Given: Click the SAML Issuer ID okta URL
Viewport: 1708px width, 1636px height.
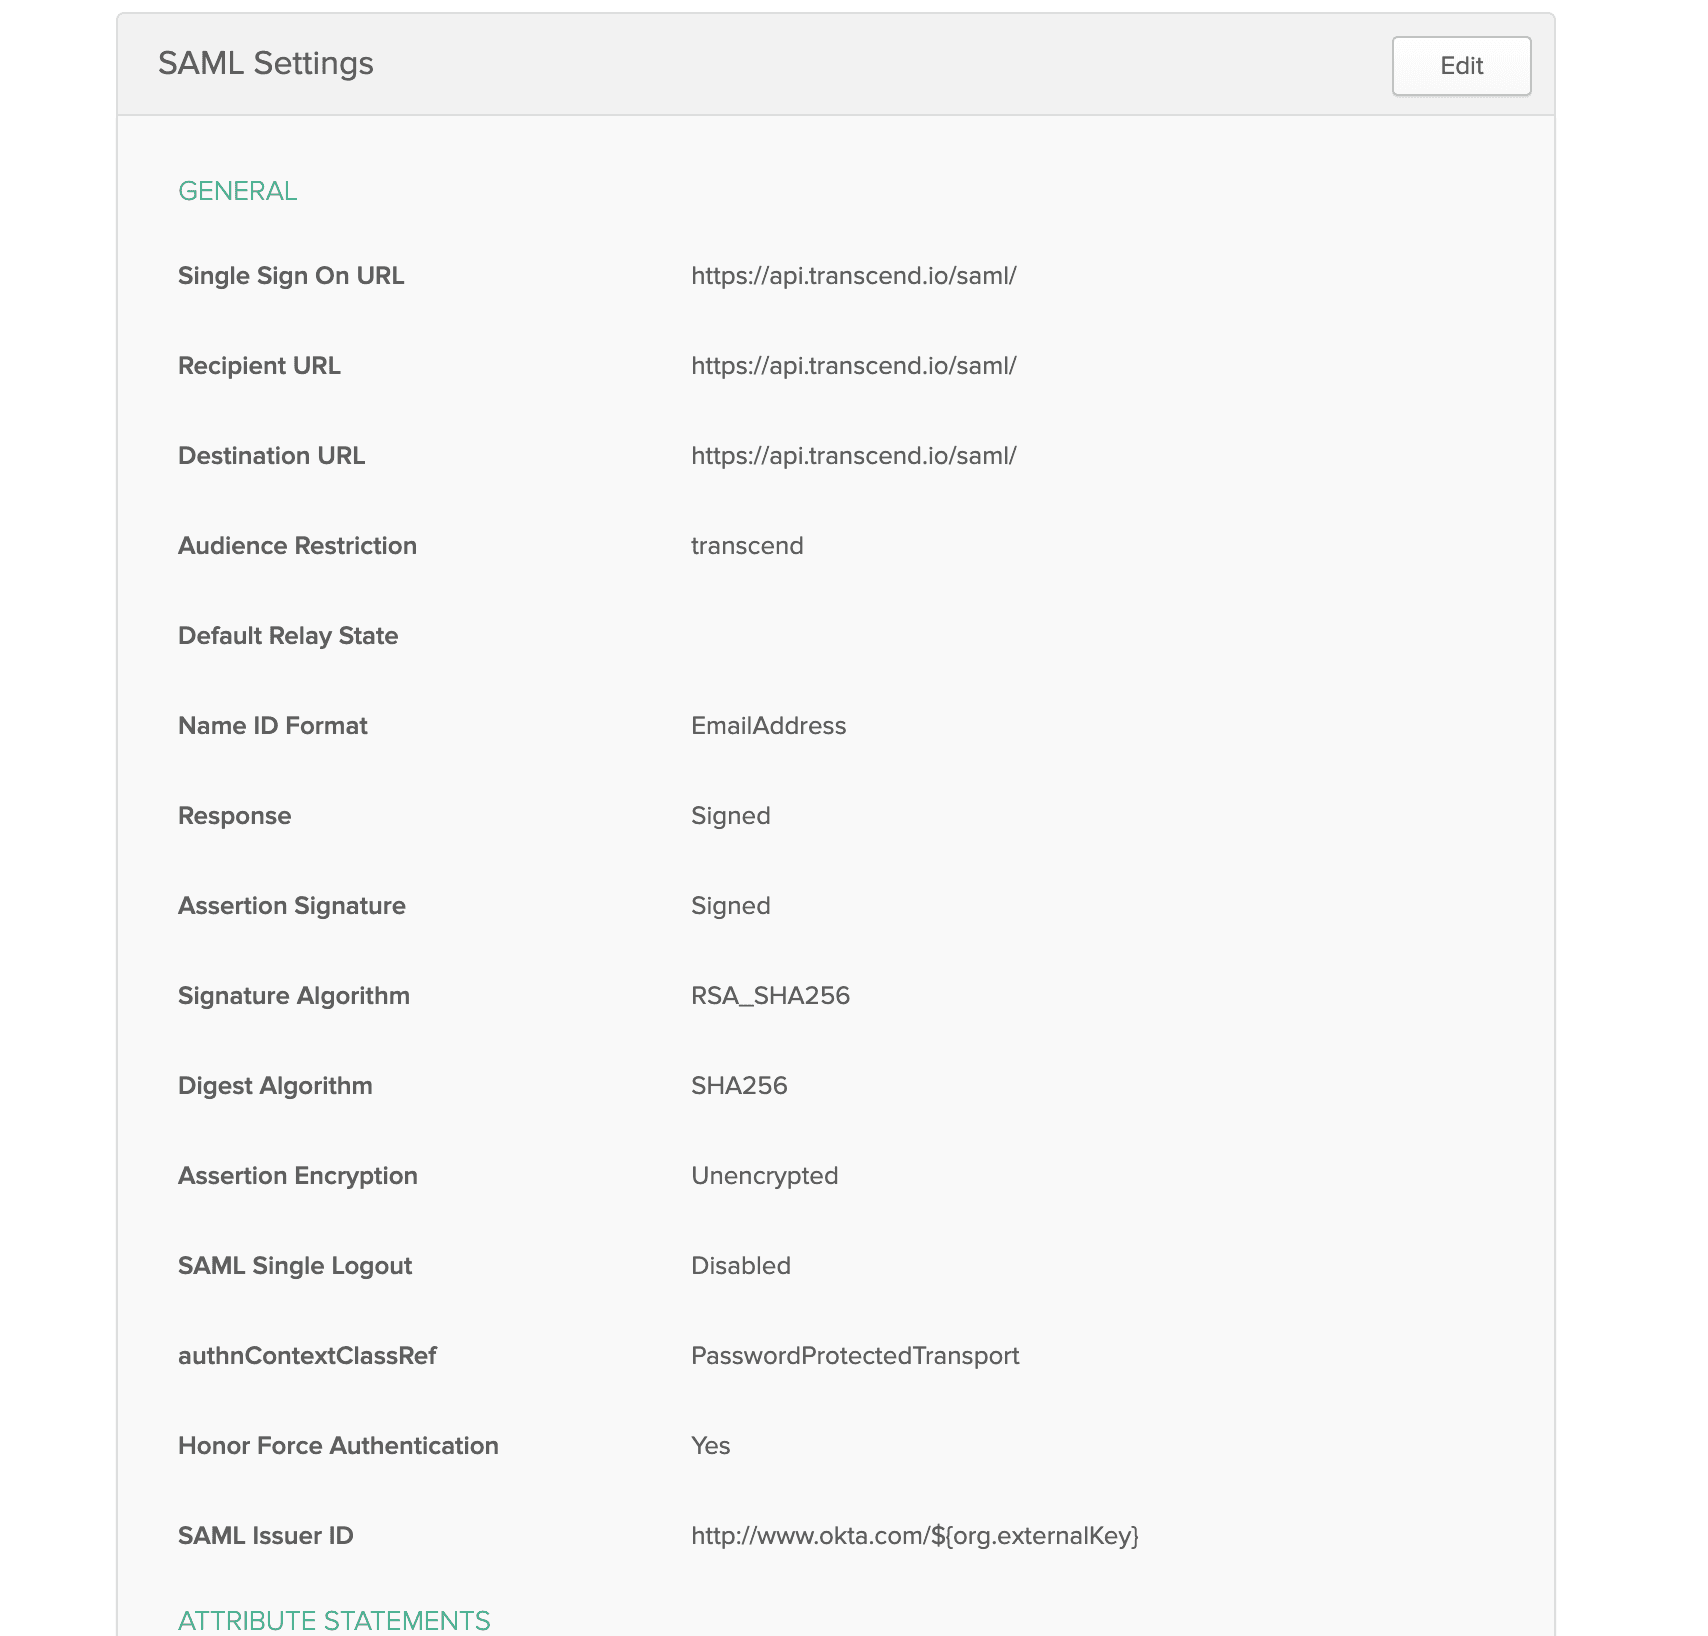Looking at the screenshot, I should (914, 1536).
